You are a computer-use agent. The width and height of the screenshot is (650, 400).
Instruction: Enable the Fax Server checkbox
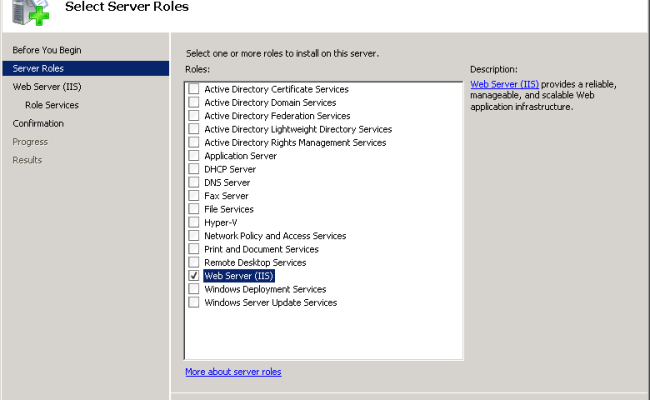coord(194,195)
